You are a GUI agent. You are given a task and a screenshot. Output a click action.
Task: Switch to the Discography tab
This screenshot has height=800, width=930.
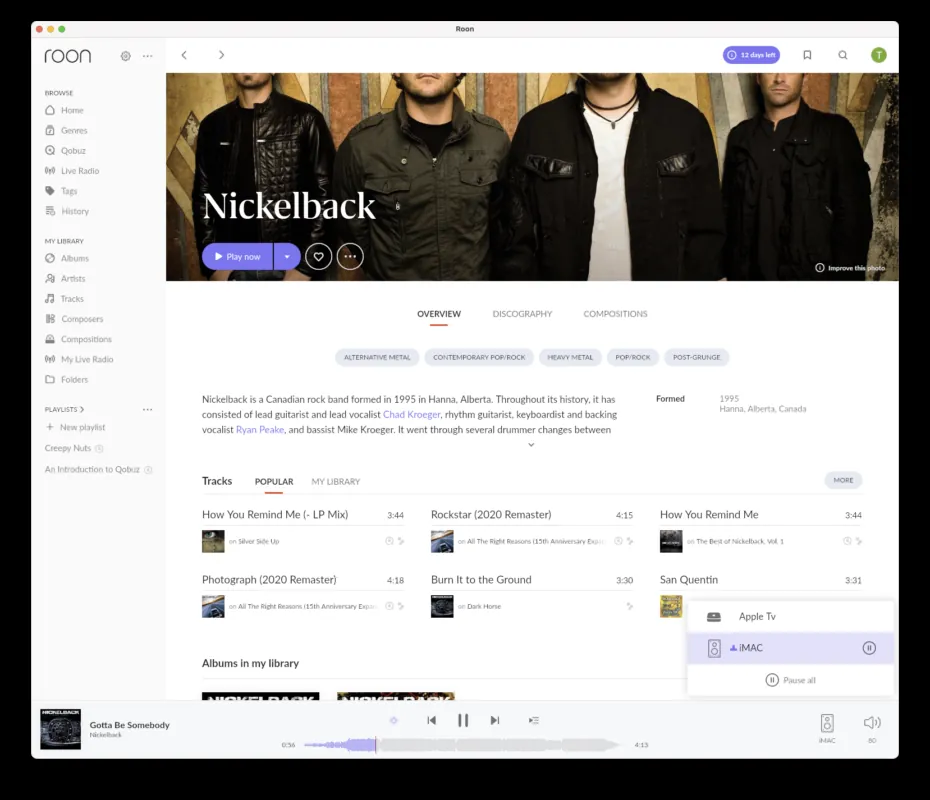[x=522, y=314]
